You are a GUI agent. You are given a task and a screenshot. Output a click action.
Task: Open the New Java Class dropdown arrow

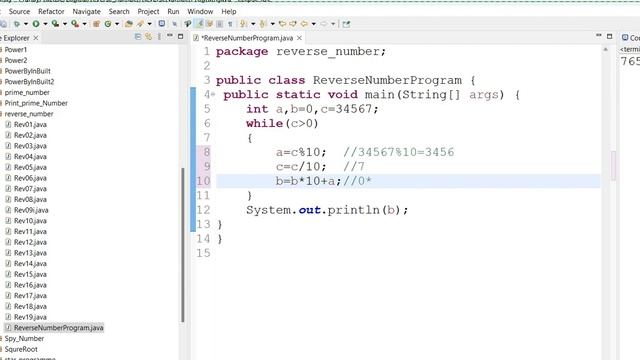[x=117, y=24]
